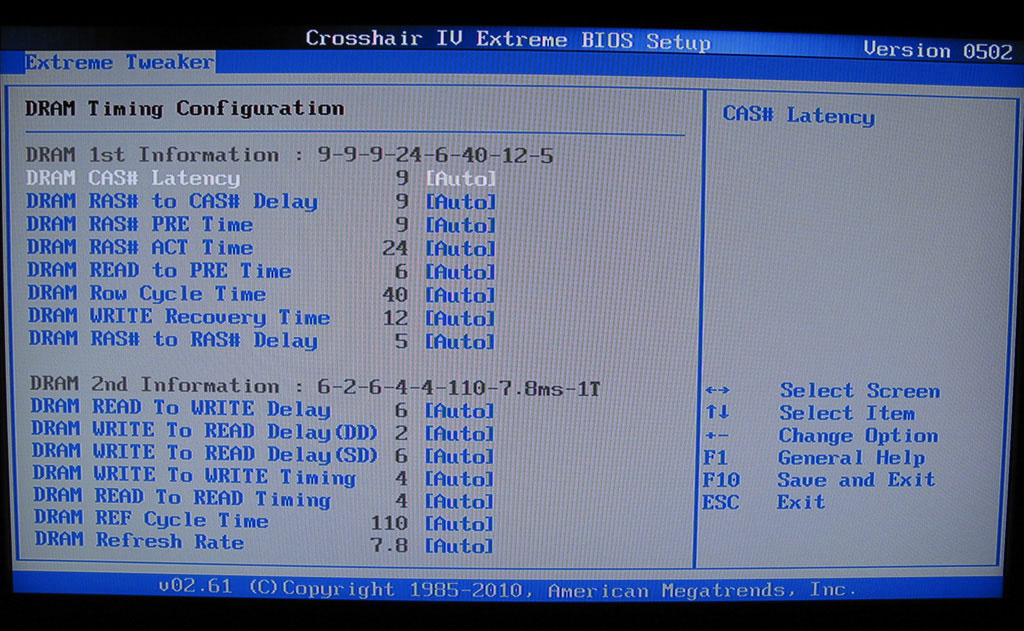Select DRAM CAS# Latency Auto option
This screenshot has width=1024, height=631.
(x=460, y=178)
